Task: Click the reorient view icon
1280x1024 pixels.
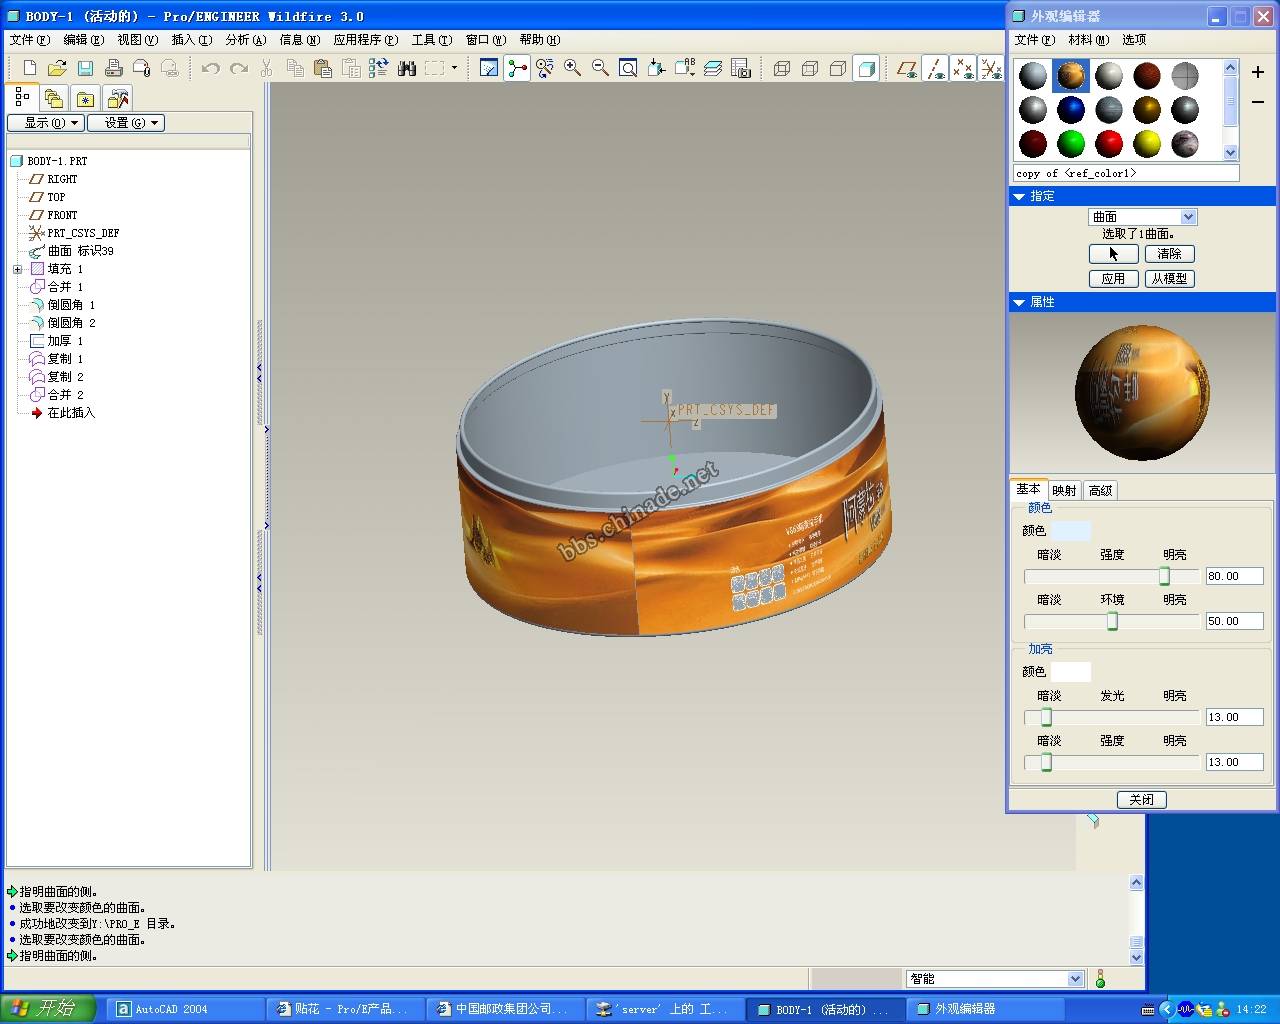Action: [x=657, y=68]
